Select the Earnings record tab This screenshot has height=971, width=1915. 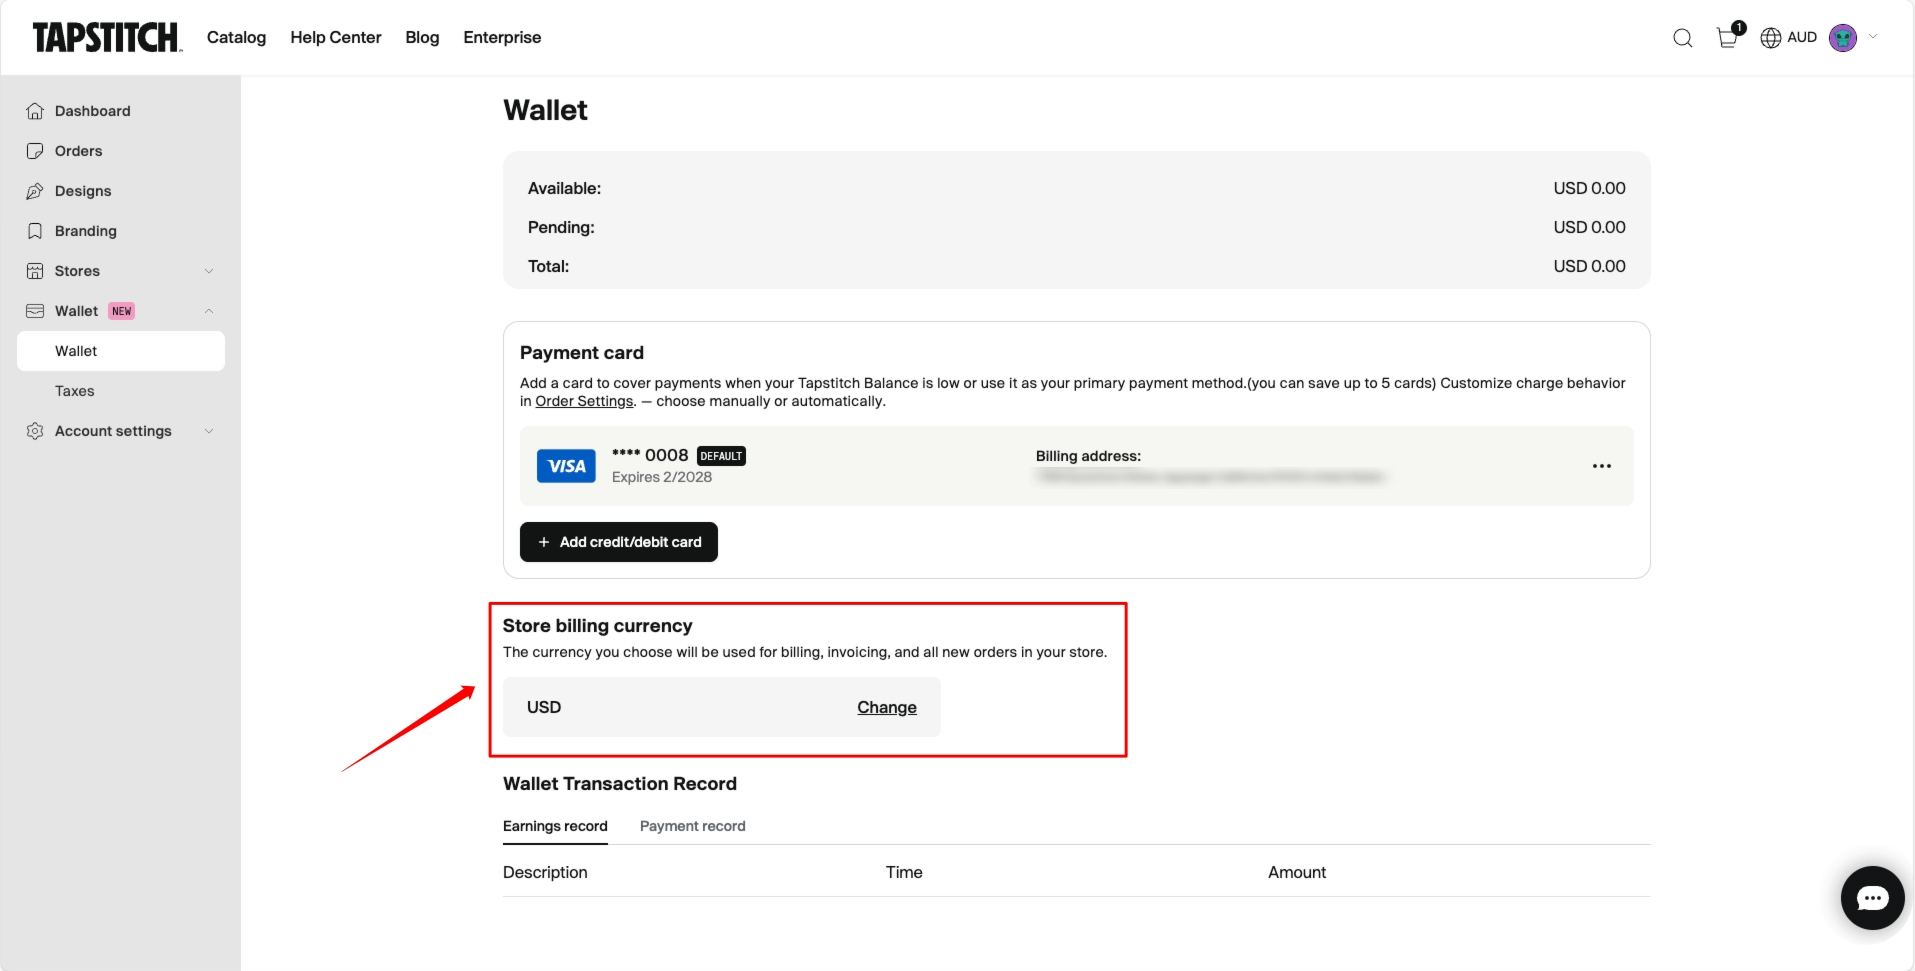point(555,826)
